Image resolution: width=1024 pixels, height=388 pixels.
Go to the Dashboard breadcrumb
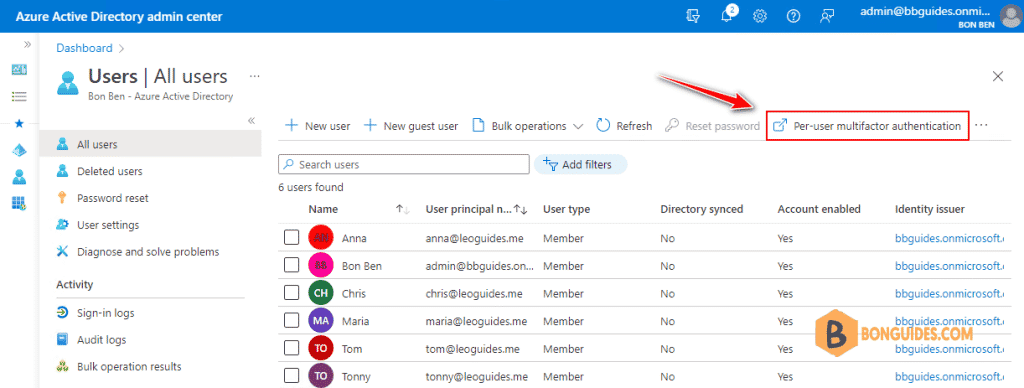tap(84, 48)
